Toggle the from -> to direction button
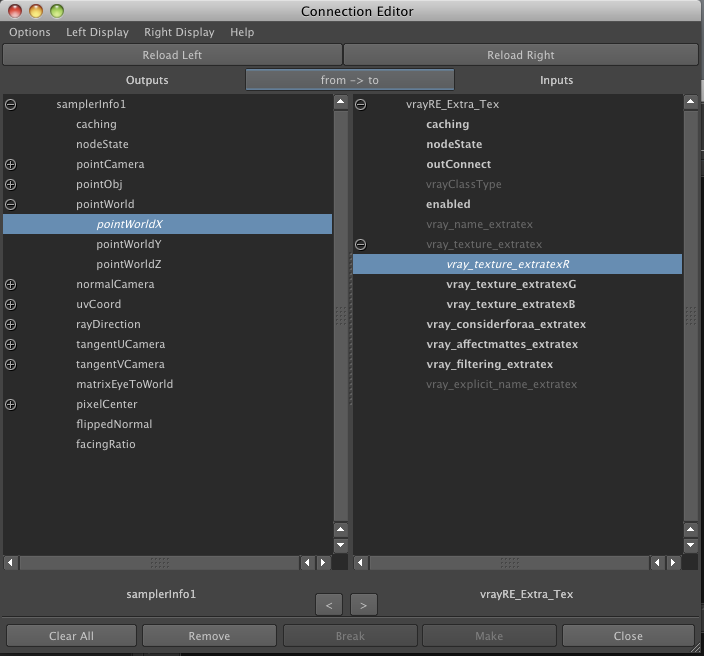Screen dimensions: 704x656 [x=350, y=80]
